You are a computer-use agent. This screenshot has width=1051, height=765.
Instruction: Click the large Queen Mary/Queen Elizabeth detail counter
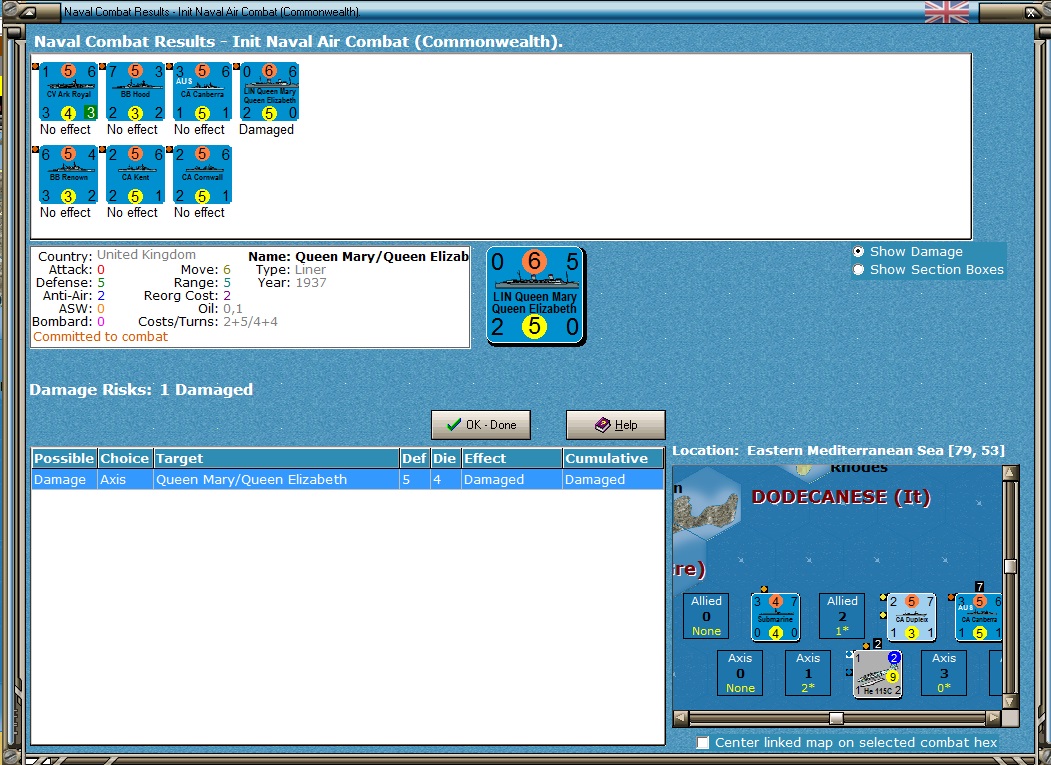(536, 296)
